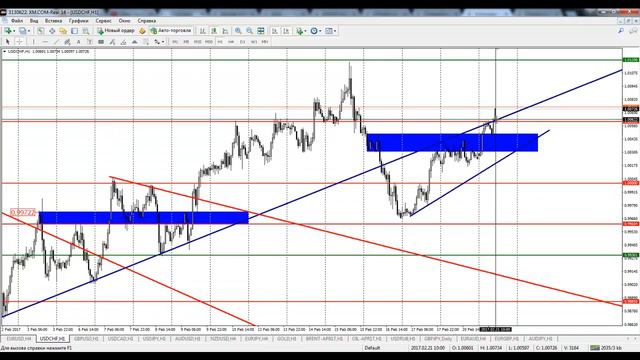The image size is (640, 360).
Task: Switch chart to bar chart type
Action: tap(203, 31)
